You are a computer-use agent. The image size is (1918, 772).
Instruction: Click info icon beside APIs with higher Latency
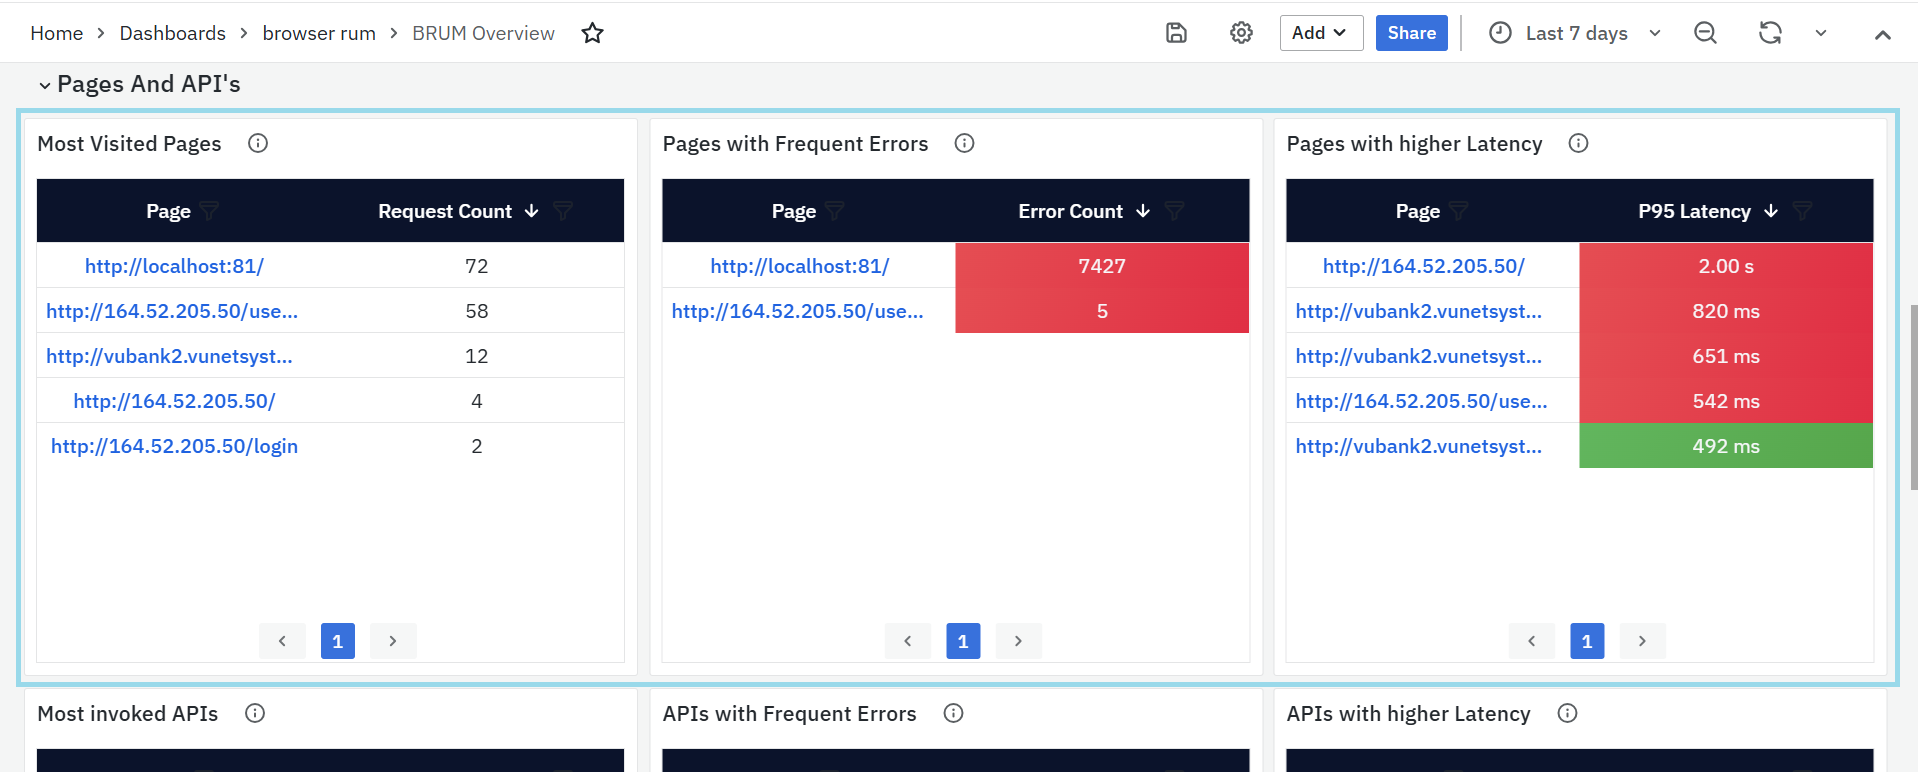pyautogui.click(x=1567, y=713)
